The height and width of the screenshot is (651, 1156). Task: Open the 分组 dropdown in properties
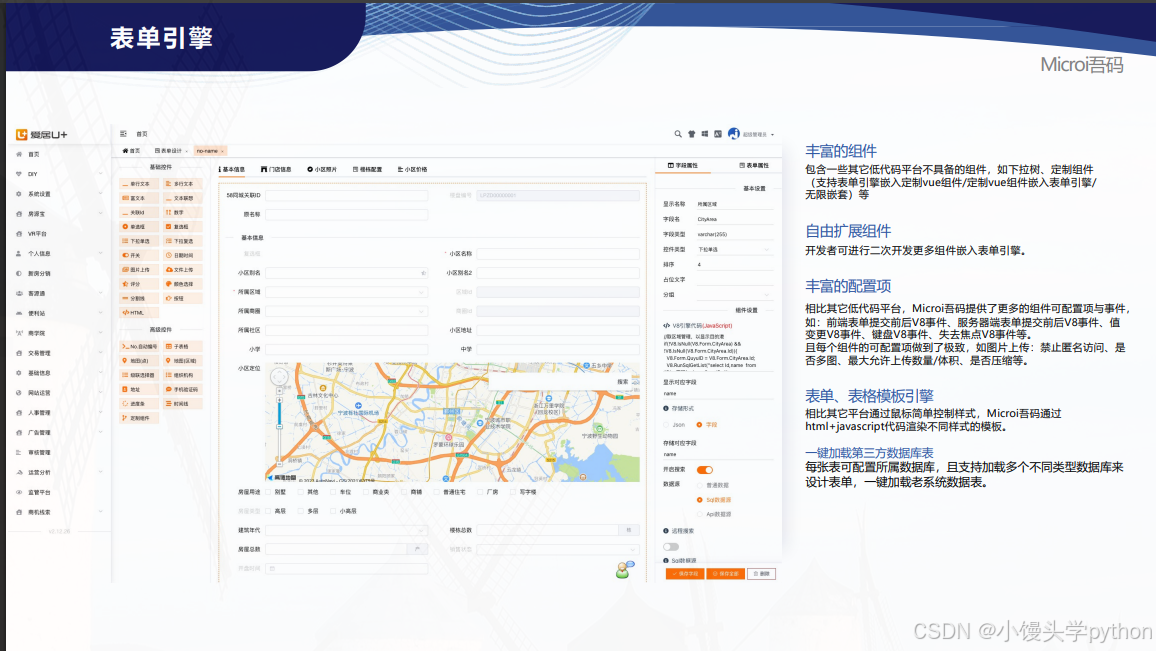pyautogui.click(x=734, y=295)
